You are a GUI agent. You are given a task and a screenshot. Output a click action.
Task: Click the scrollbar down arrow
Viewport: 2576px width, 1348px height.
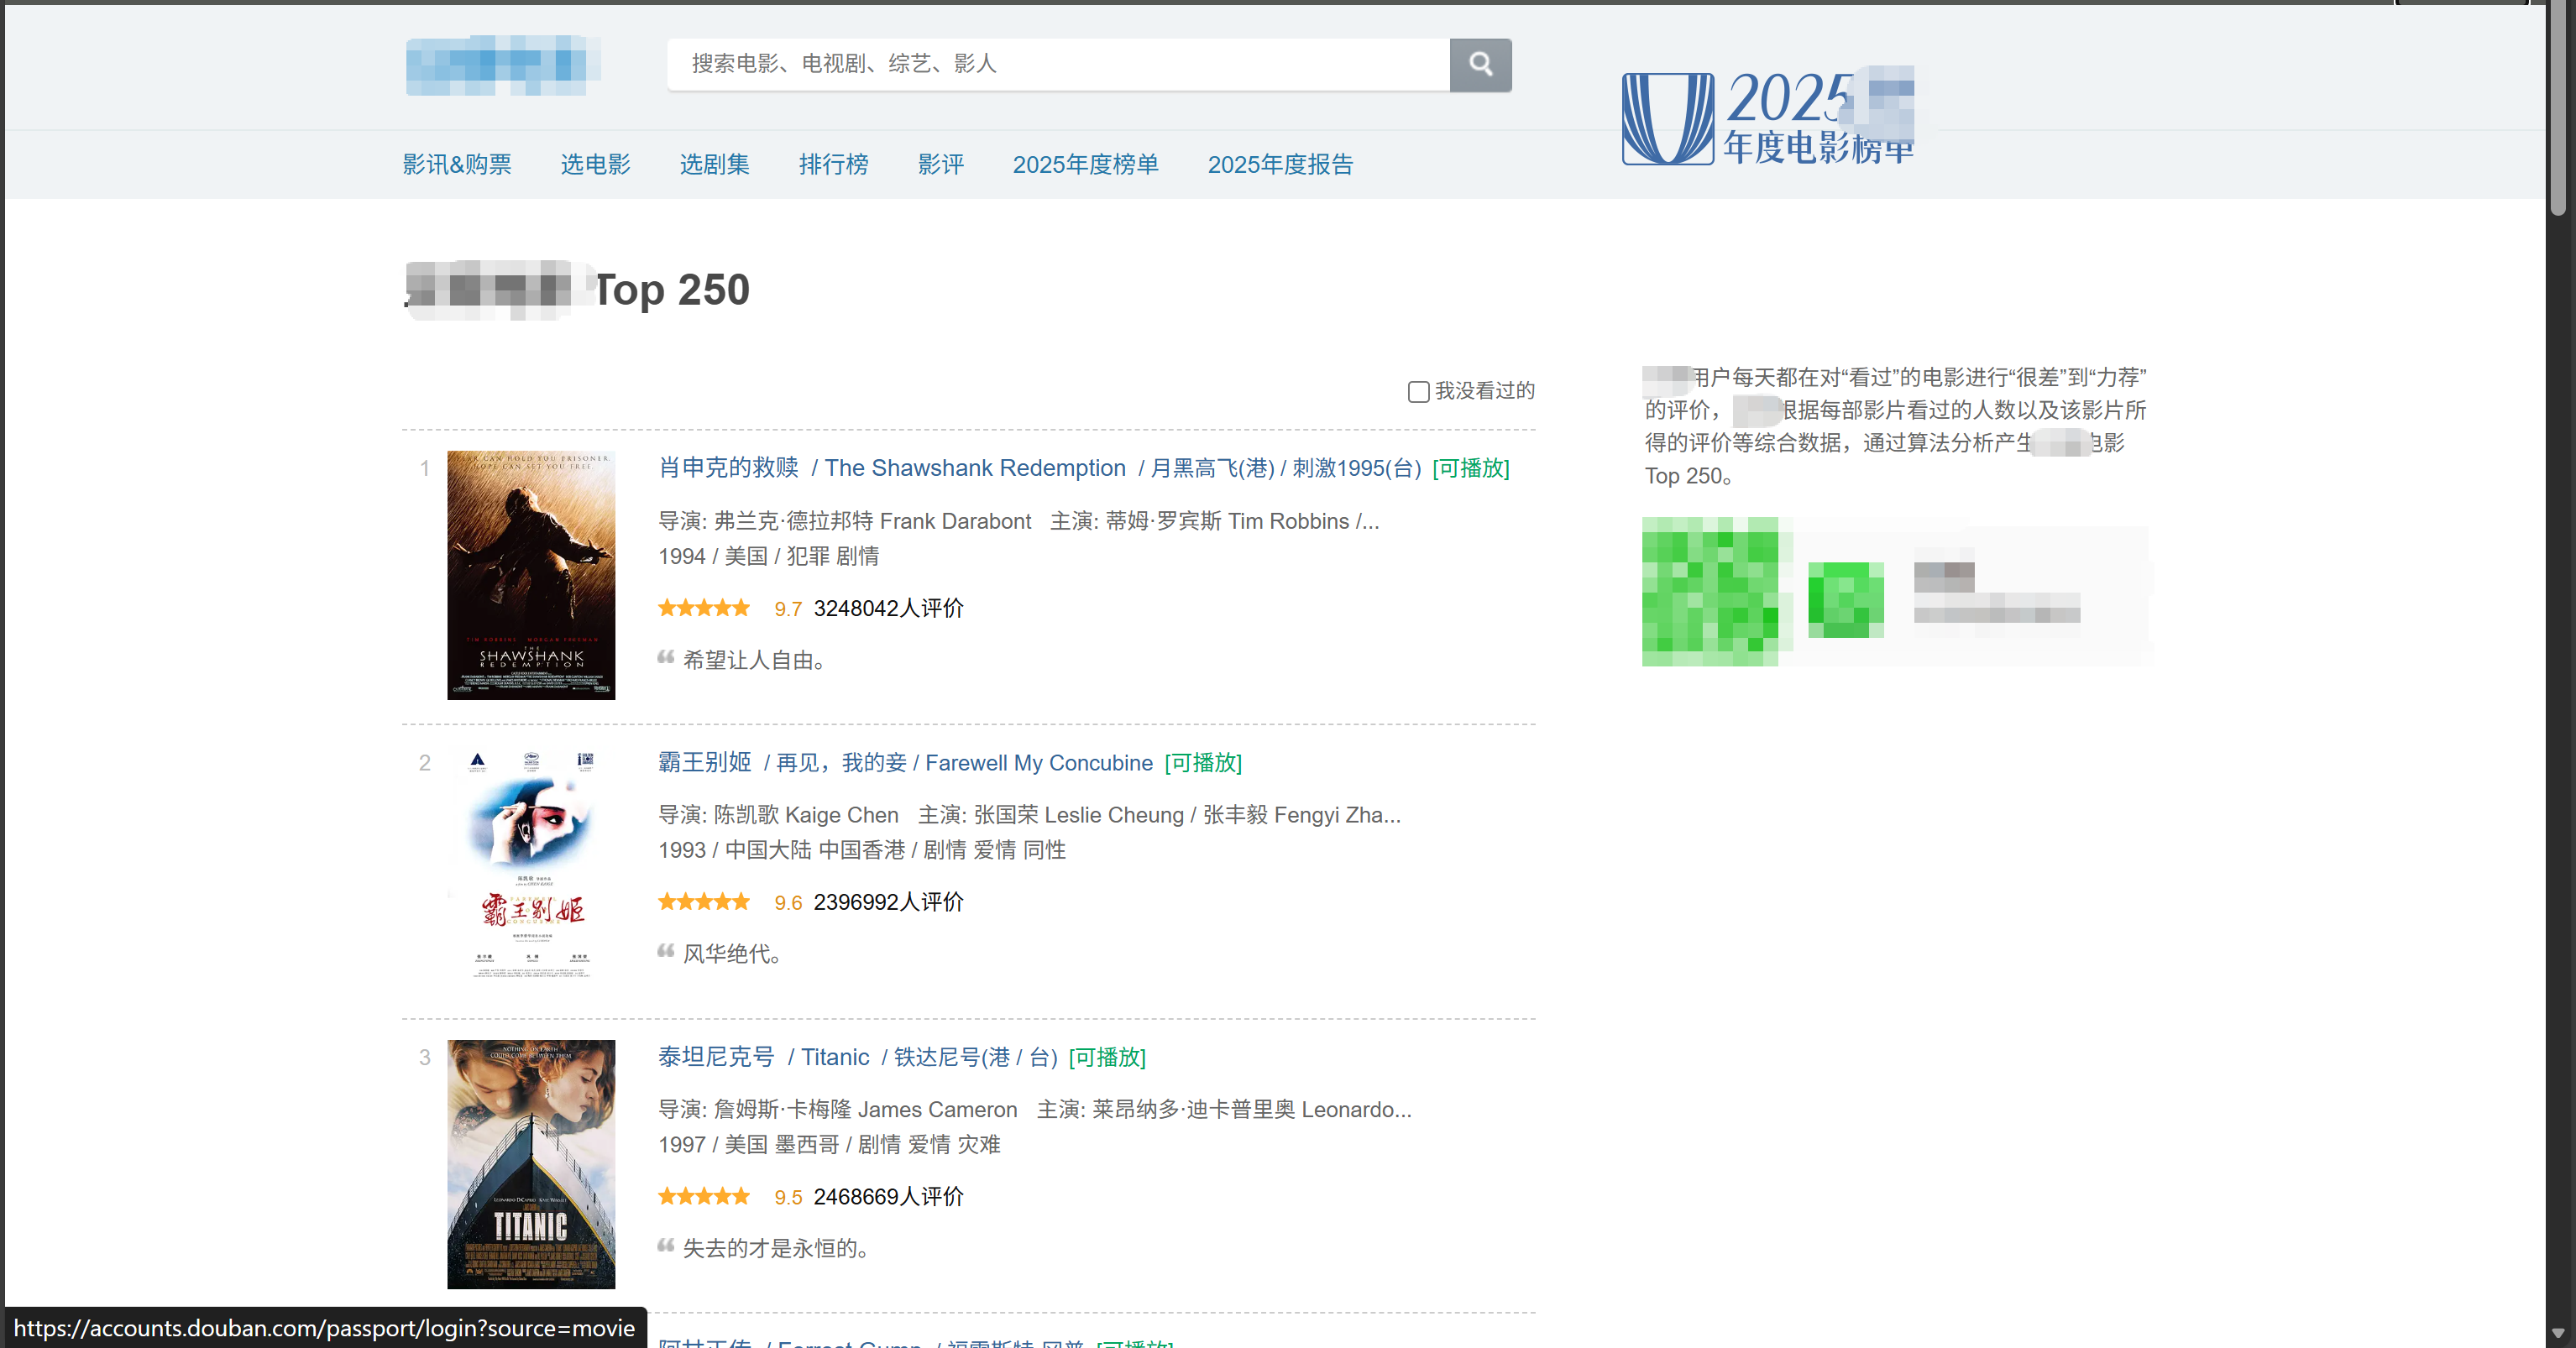2558,1333
